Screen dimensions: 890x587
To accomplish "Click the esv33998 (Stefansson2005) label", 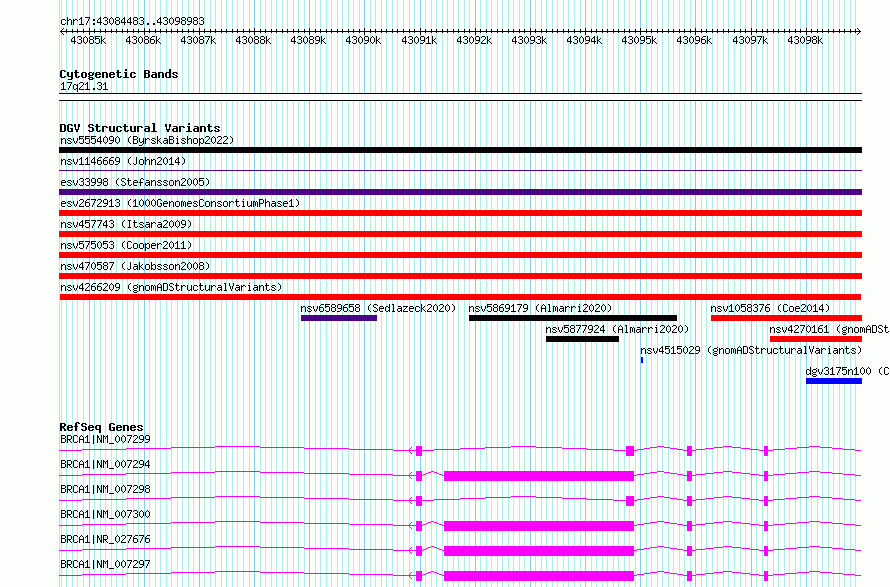I will (135, 182).
